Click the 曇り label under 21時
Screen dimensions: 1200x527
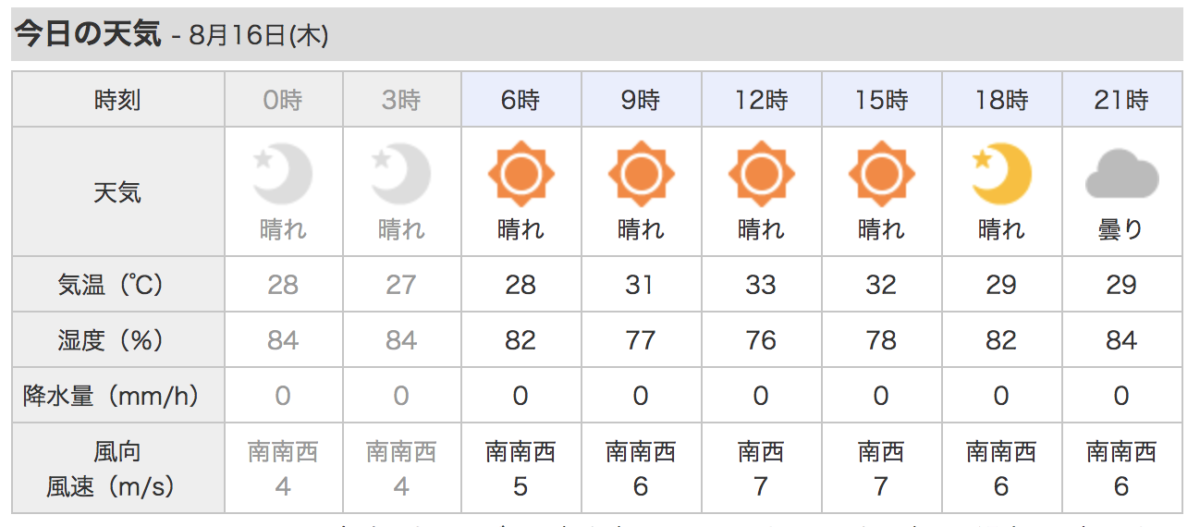pos(1121,230)
